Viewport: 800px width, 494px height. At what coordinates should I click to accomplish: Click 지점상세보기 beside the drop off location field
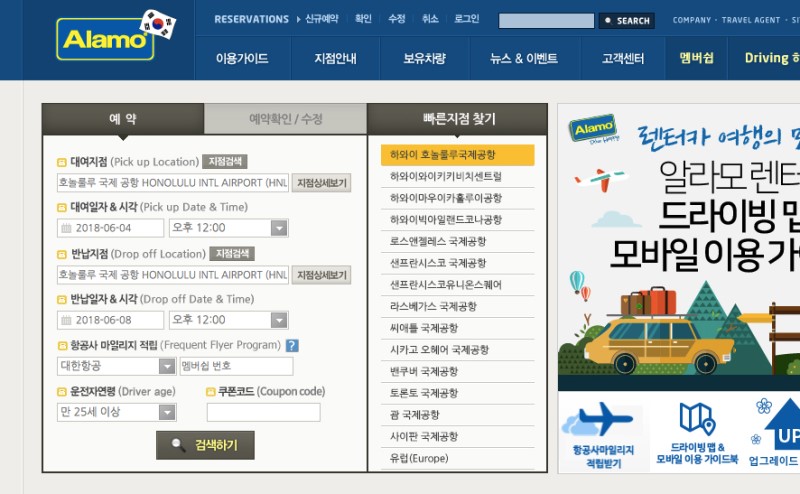coord(321,275)
